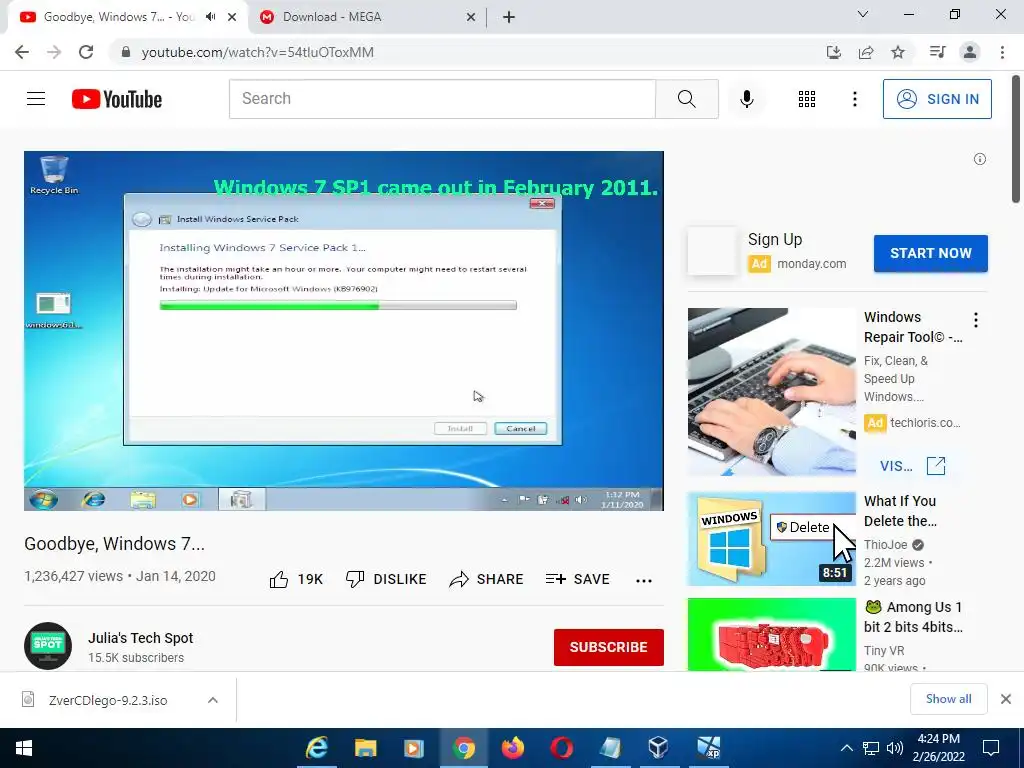
Task: Focus the YouTube Search field
Action: (x=442, y=99)
